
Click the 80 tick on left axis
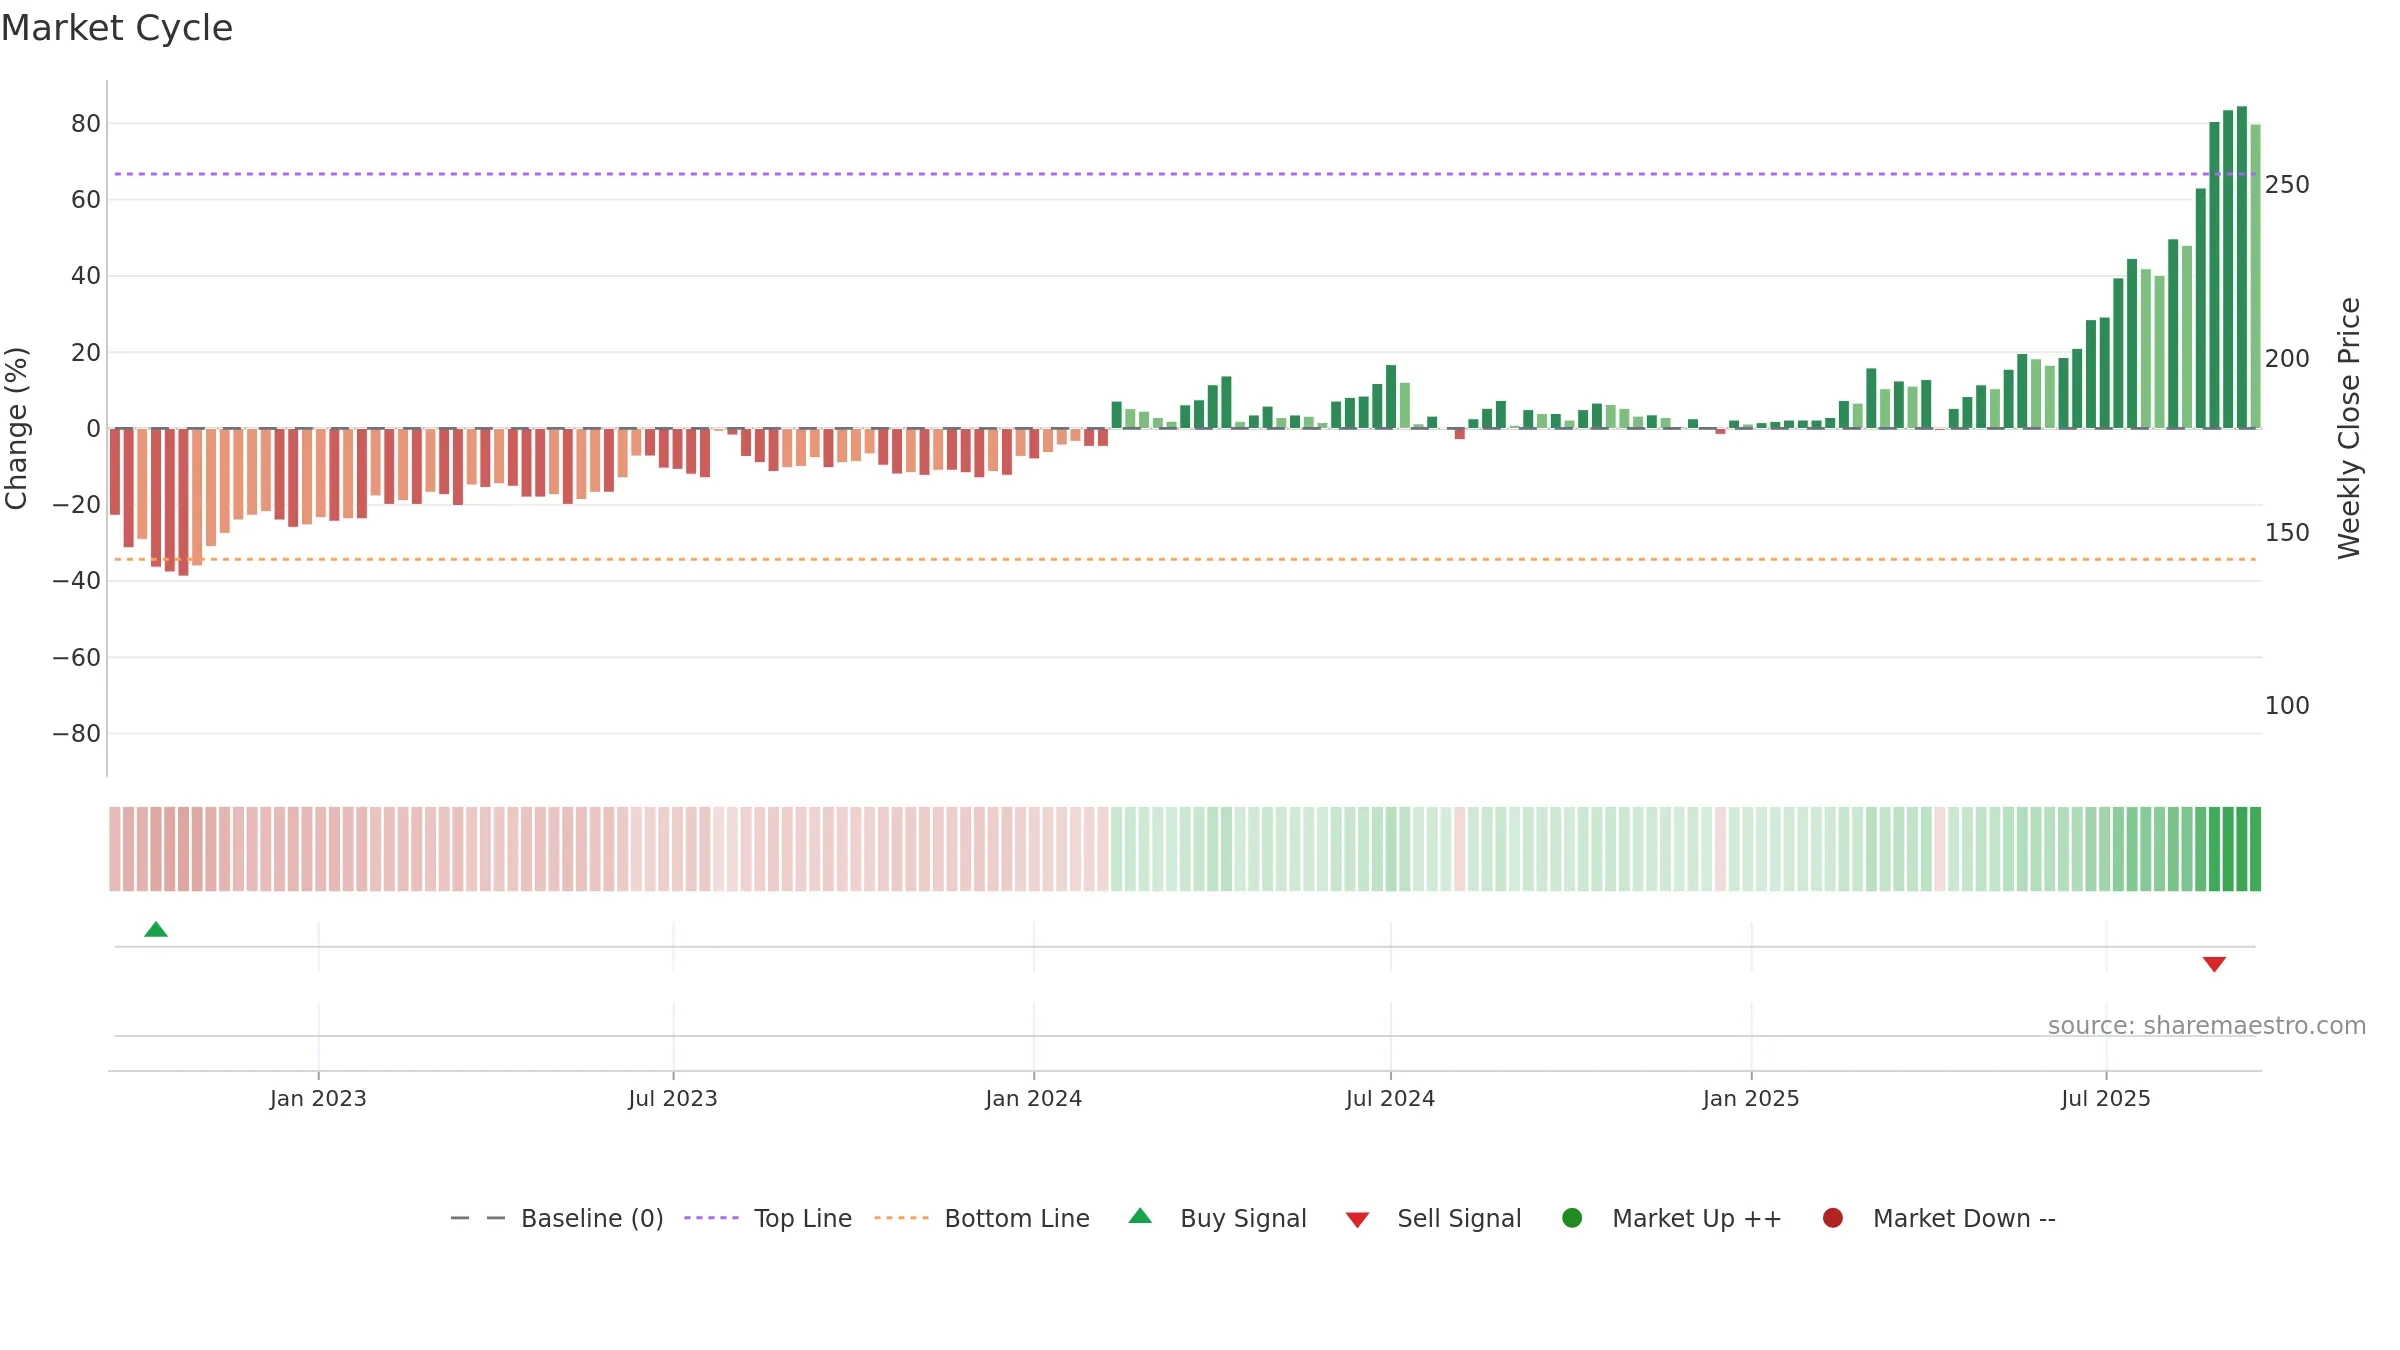pos(86,124)
